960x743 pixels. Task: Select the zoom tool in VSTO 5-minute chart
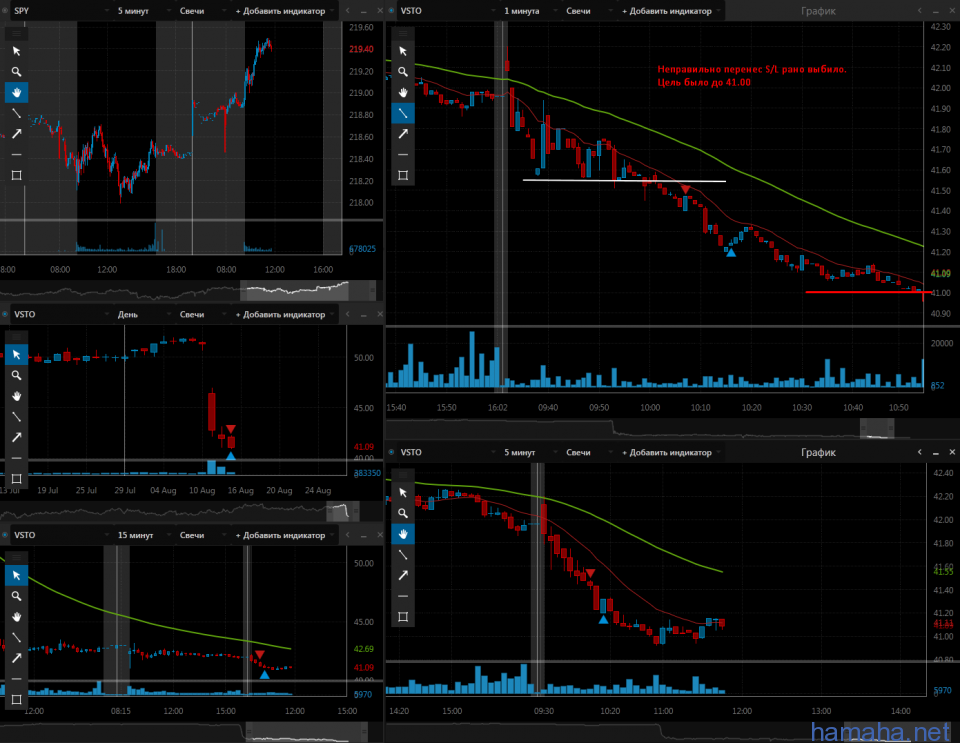(x=403, y=513)
